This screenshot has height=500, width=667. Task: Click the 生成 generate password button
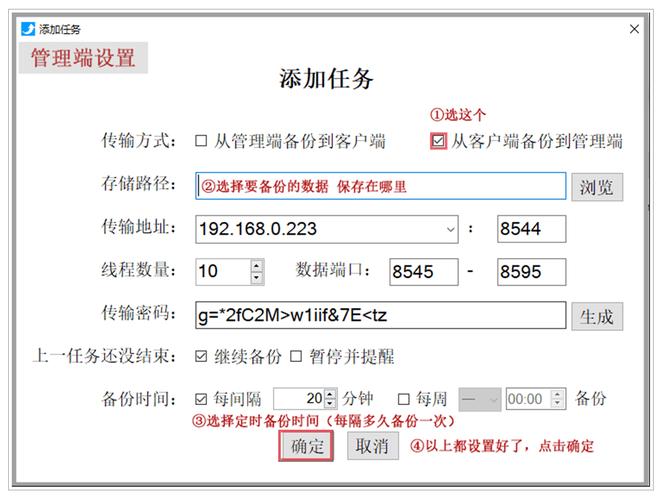pyautogui.click(x=597, y=316)
